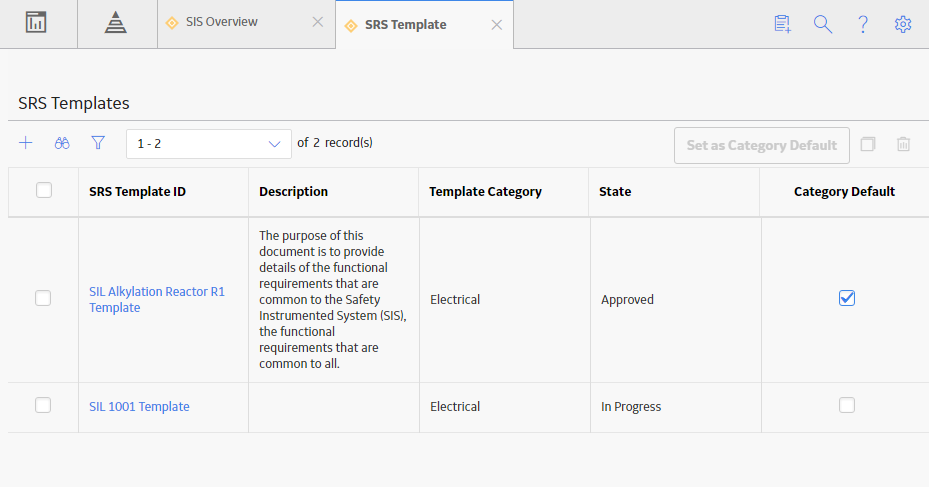Open the dashboard chart icon
The image size is (929, 487).
tap(36, 23)
